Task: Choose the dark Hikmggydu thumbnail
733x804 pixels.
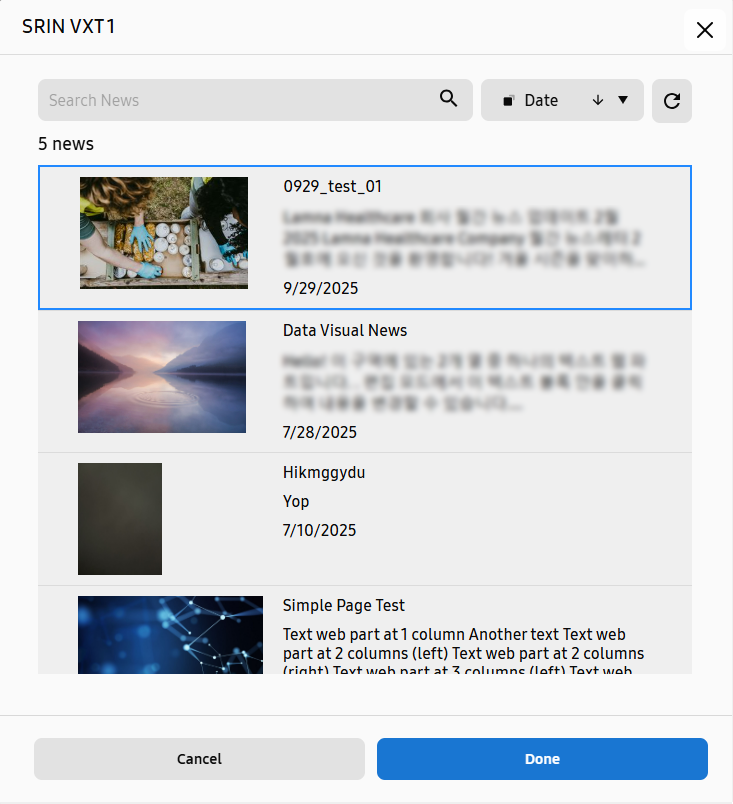Action: (120, 519)
